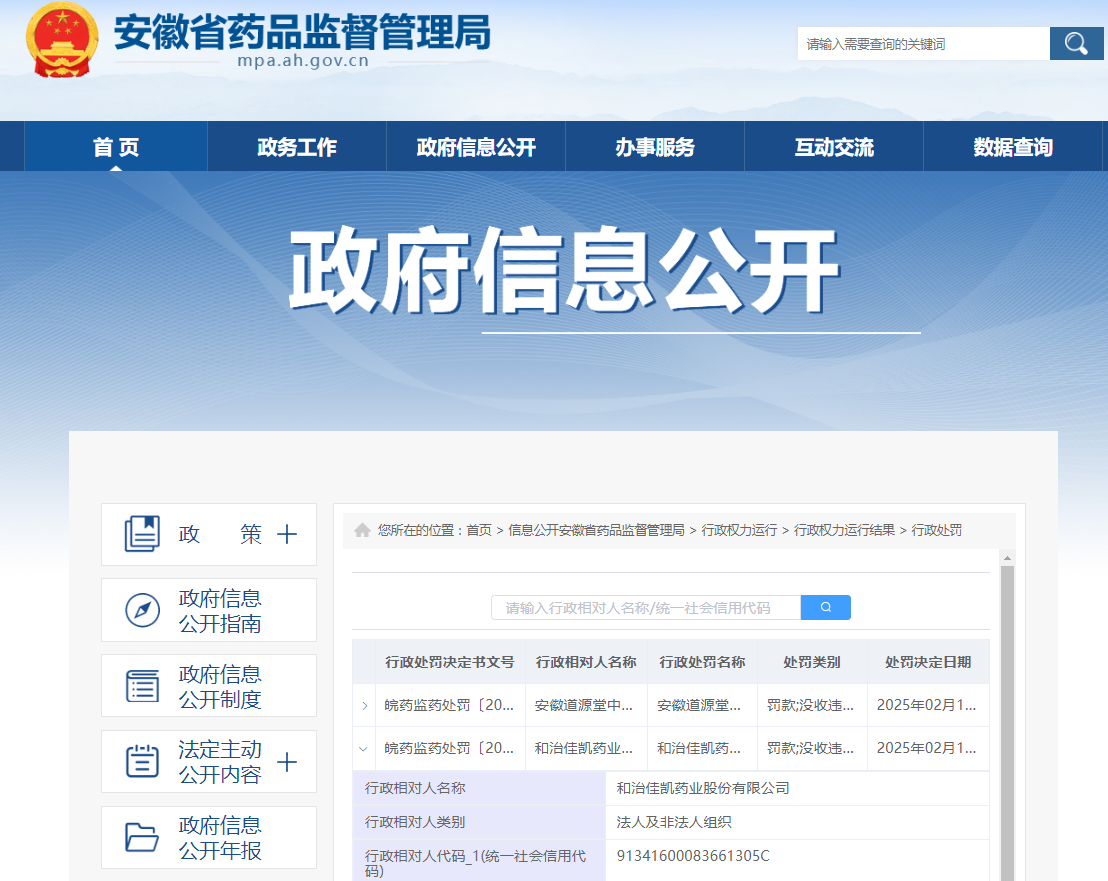The image size is (1108, 881).
Task: Collapse the 和治佳凯药业 penalty row
Action: 364,748
